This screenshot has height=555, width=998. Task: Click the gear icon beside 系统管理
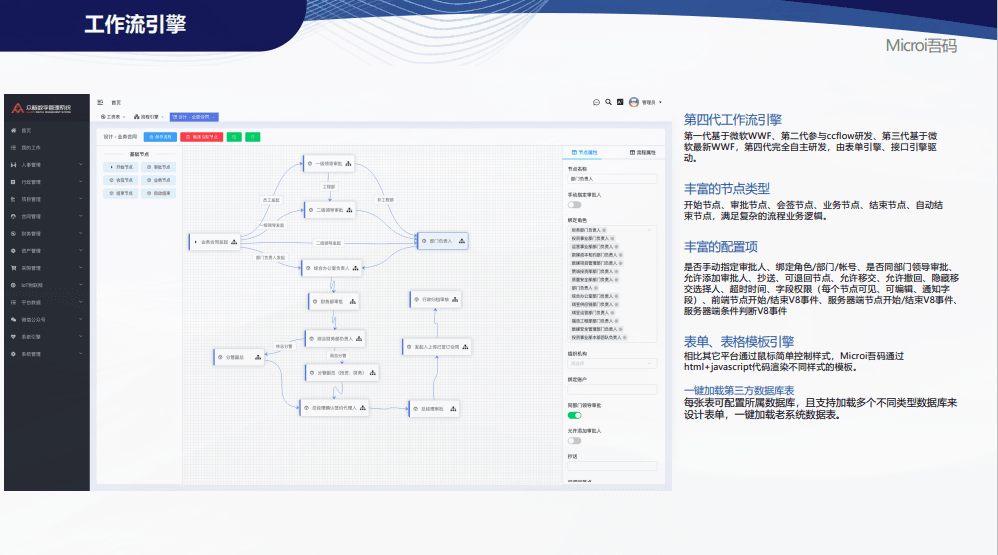click(x=13, y=354)
